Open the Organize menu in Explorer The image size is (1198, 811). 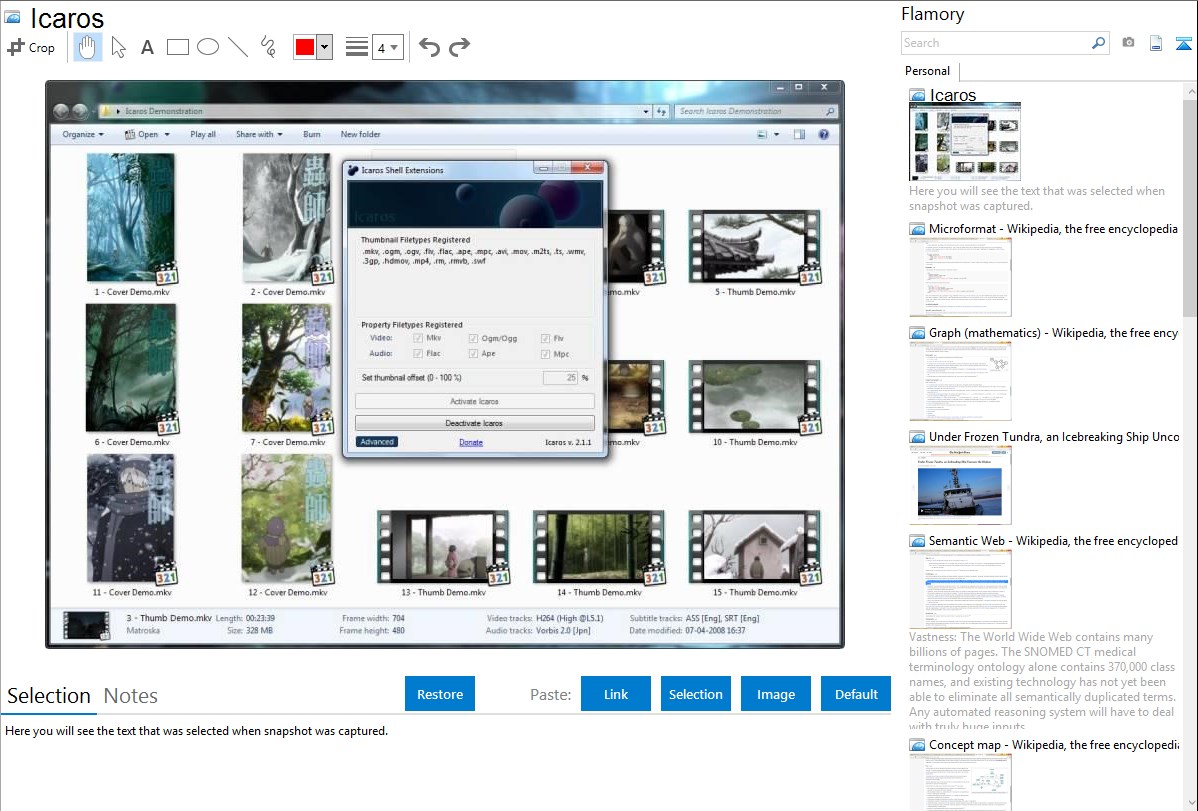click(x=83, y=135)
